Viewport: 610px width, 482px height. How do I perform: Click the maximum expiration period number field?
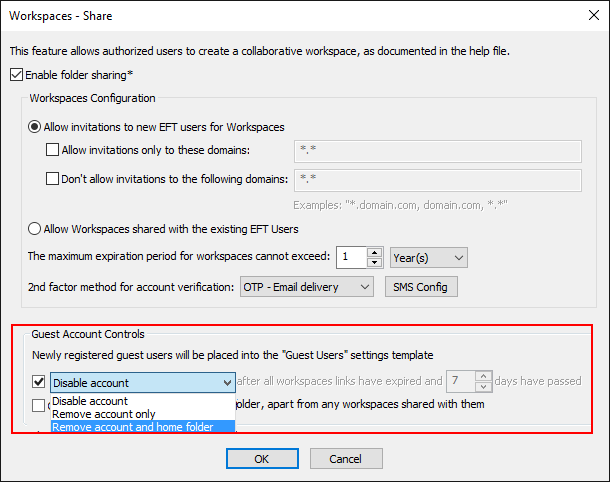click(351, 257)
